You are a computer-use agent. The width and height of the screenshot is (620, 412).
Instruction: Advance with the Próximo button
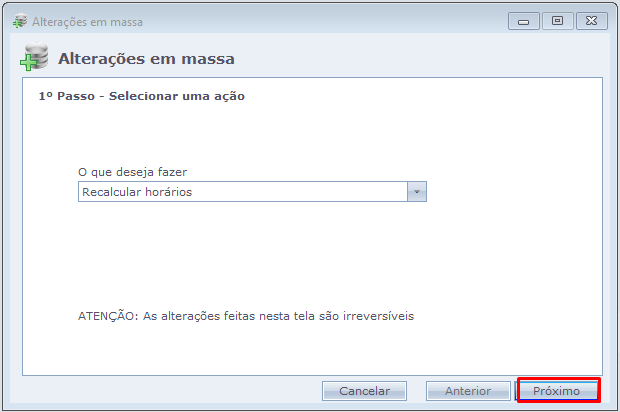tap(557, 391)
